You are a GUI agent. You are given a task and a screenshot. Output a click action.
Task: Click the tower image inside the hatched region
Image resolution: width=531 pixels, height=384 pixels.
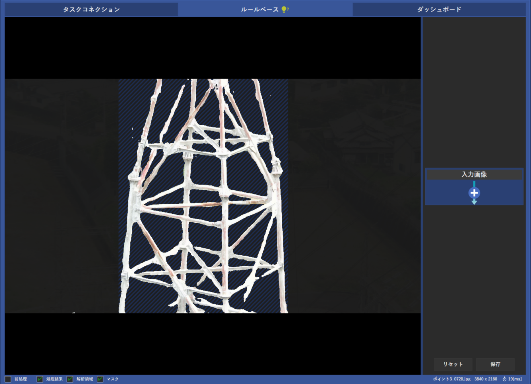coord(203,196)
